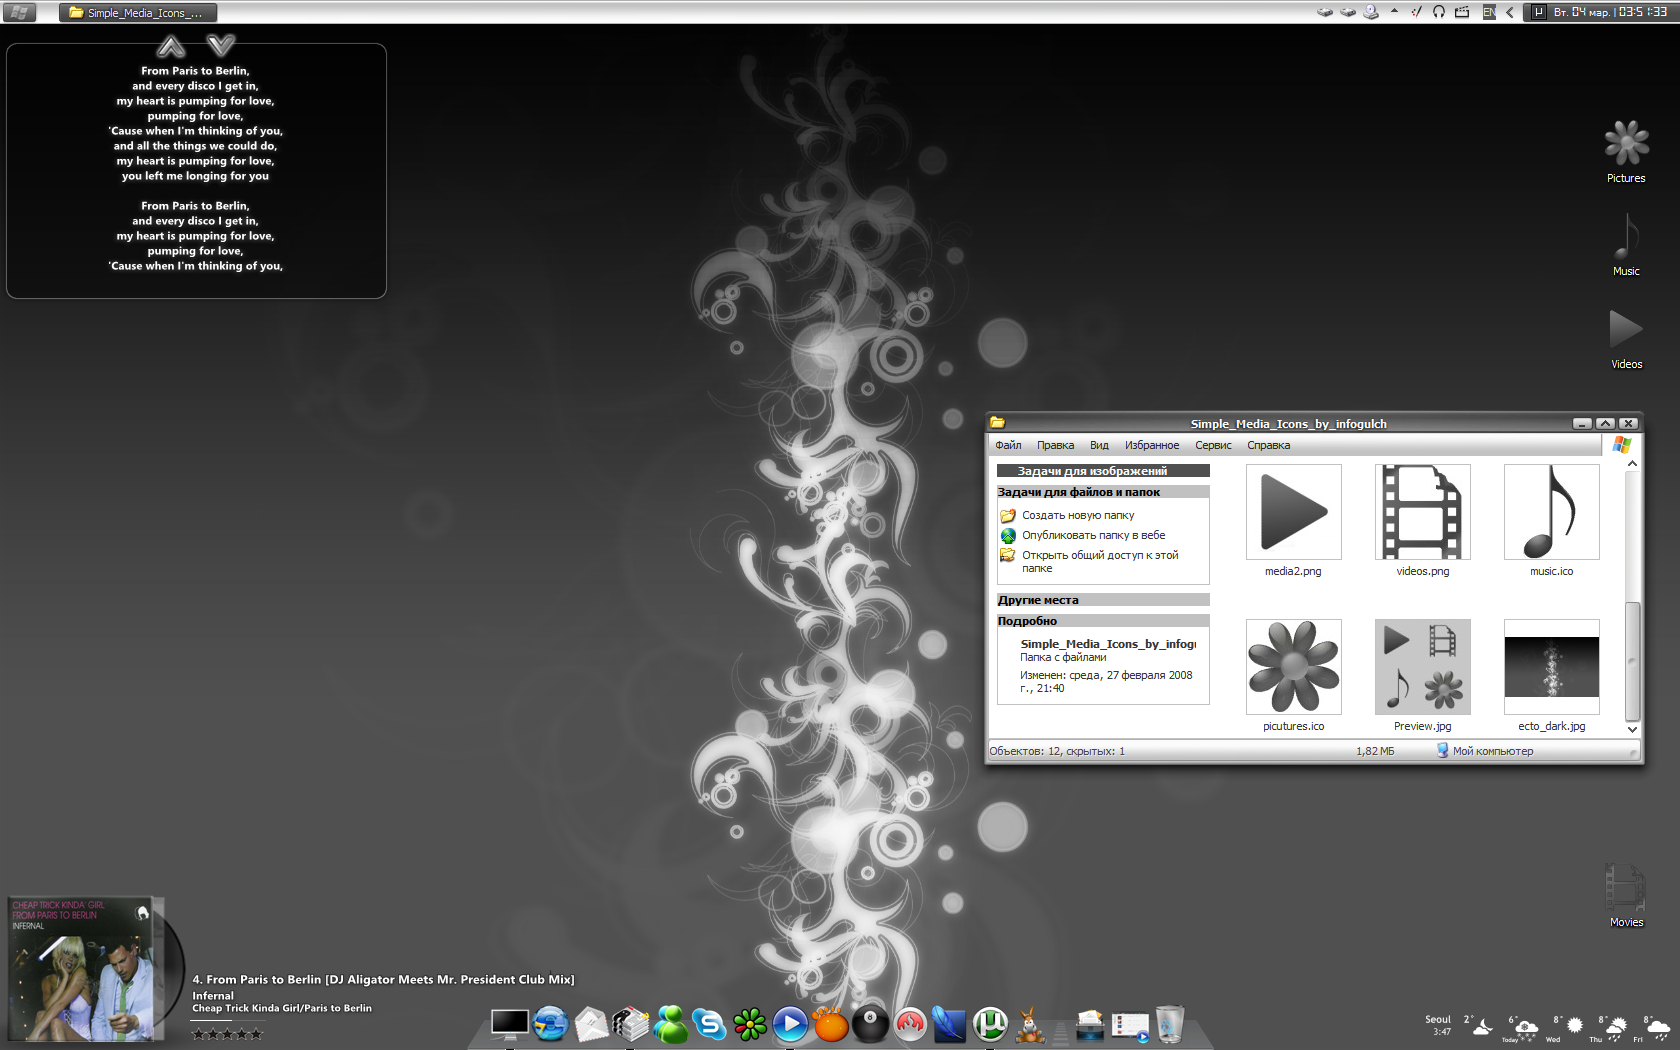Click the Wed sunny forecast icon
The image size is (1680, 1050).
click(x=1575, y=1025)
